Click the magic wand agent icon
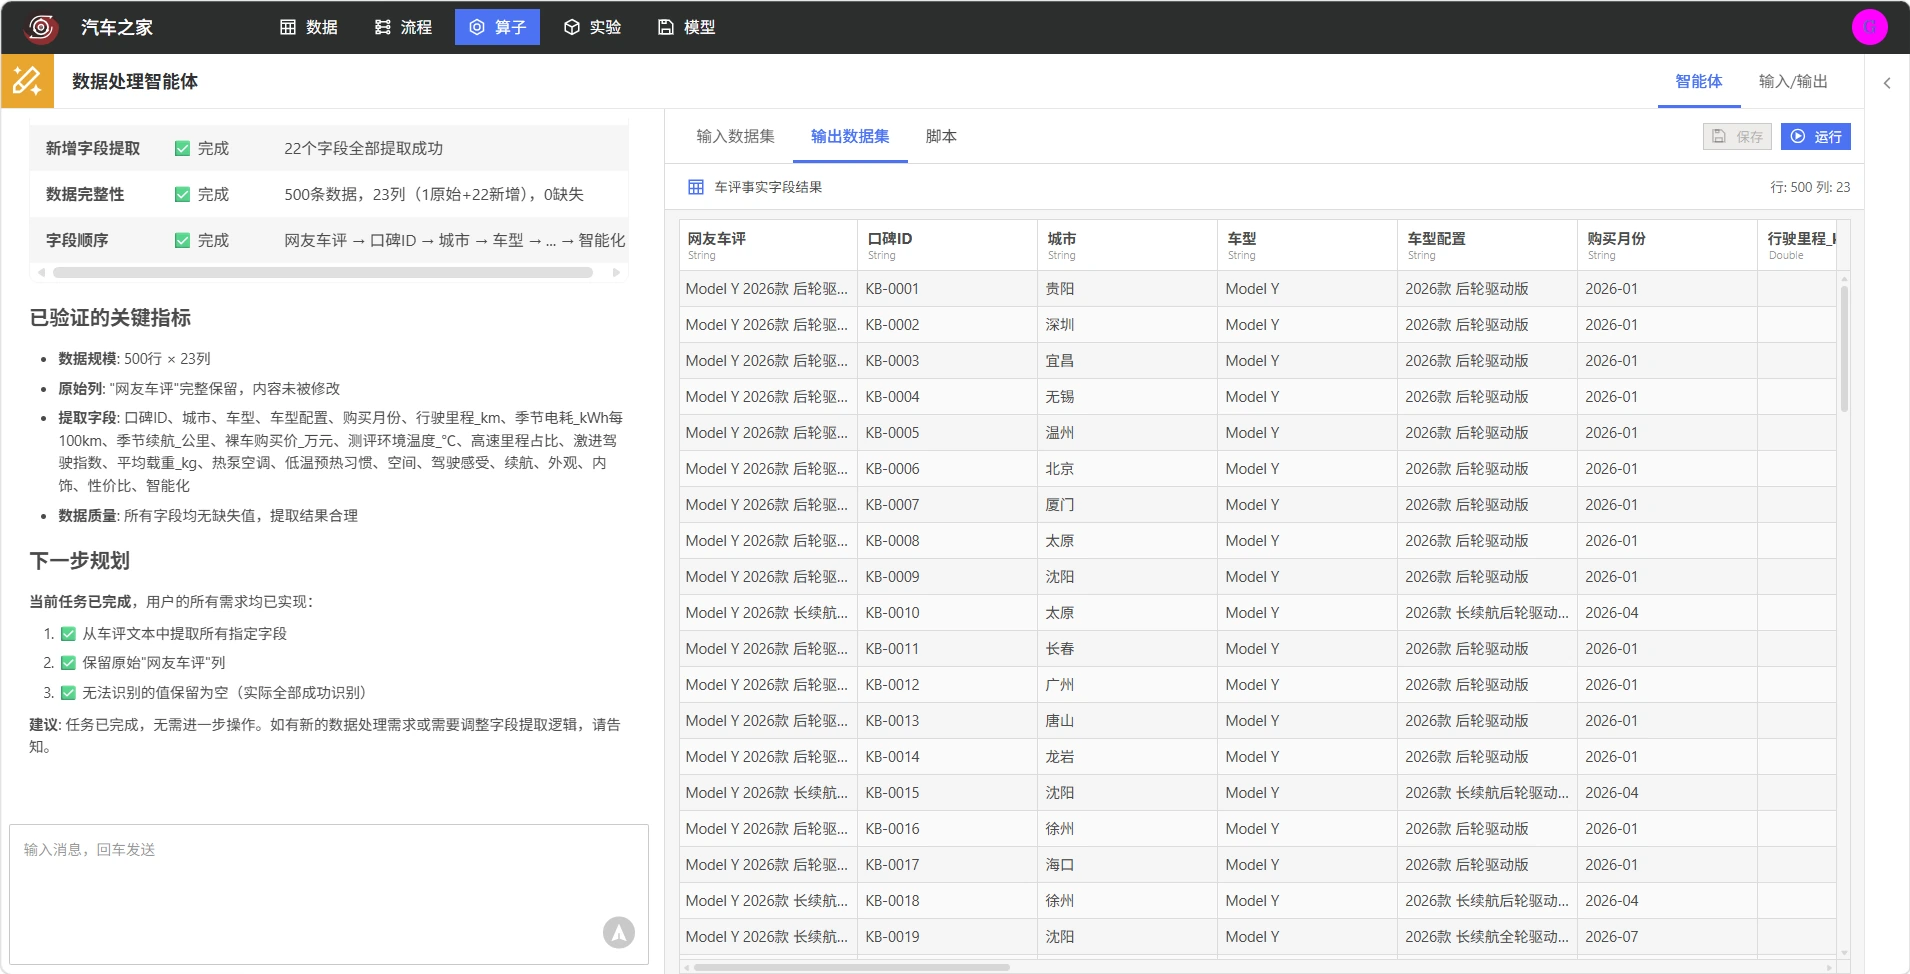The image size is (1910, 974). point(27,81)
